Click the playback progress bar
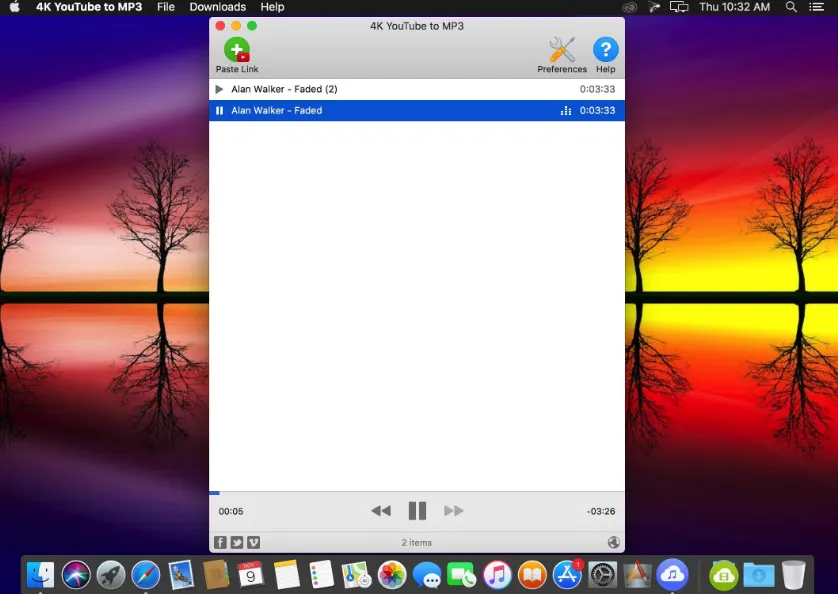This screenshot has height=594, width=838. pyautogui.click(x=417, y=492)
